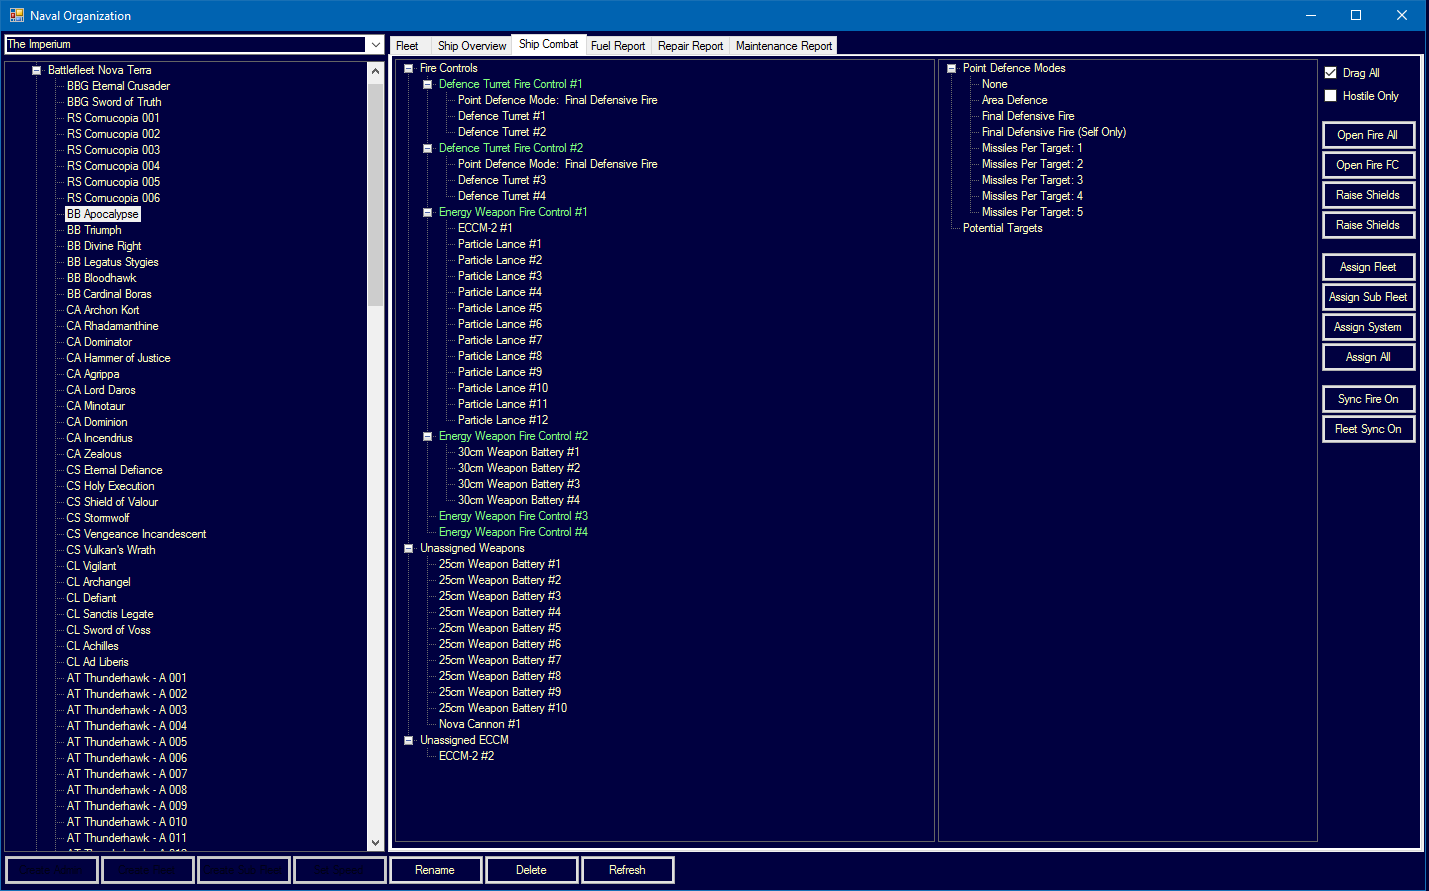Select CS Vengeance Incandescent ship

[x=136, y=534]
